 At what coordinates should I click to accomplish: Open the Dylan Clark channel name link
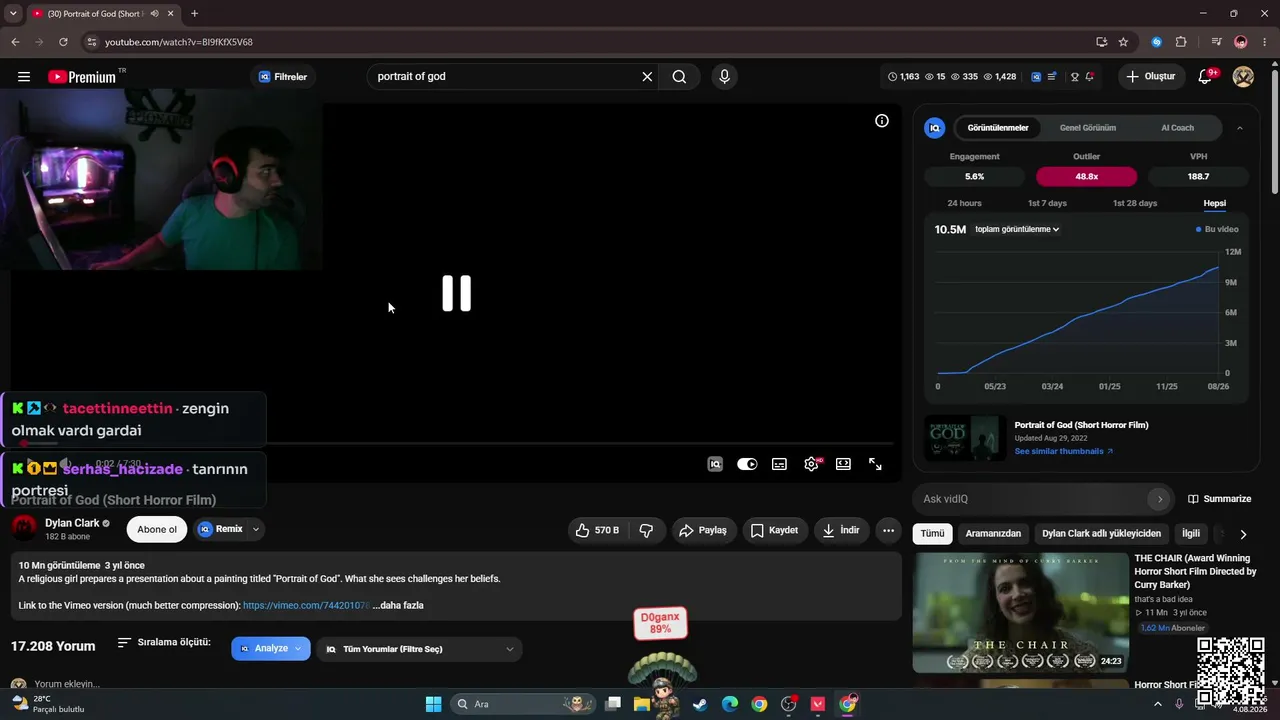(72, 523)
